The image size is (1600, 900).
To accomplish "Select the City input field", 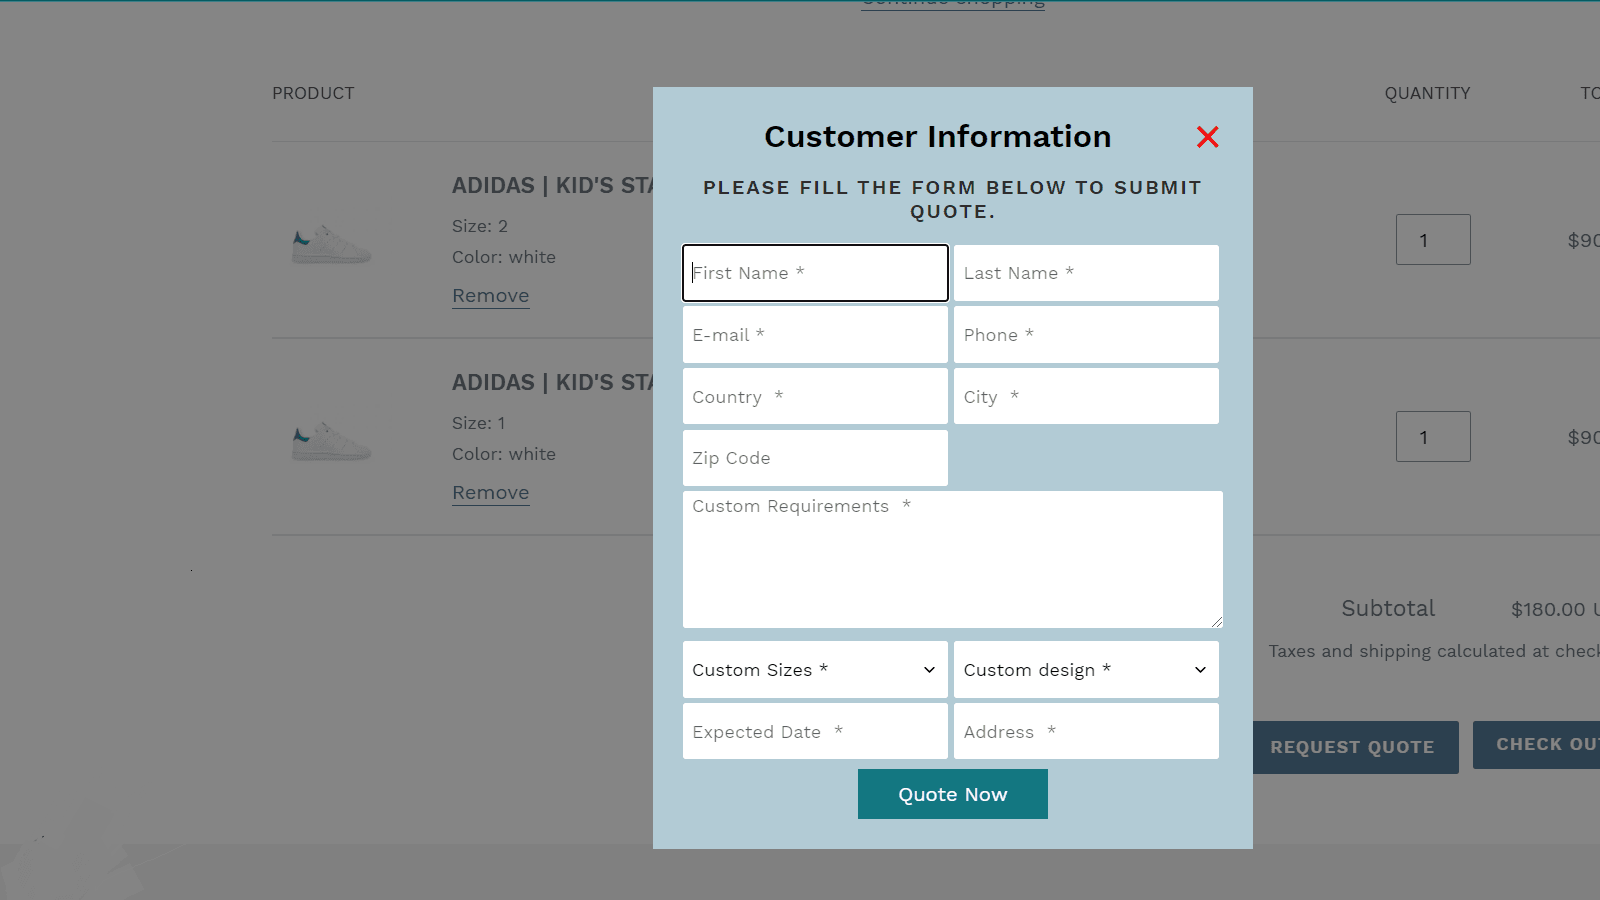I will 1086,396.
